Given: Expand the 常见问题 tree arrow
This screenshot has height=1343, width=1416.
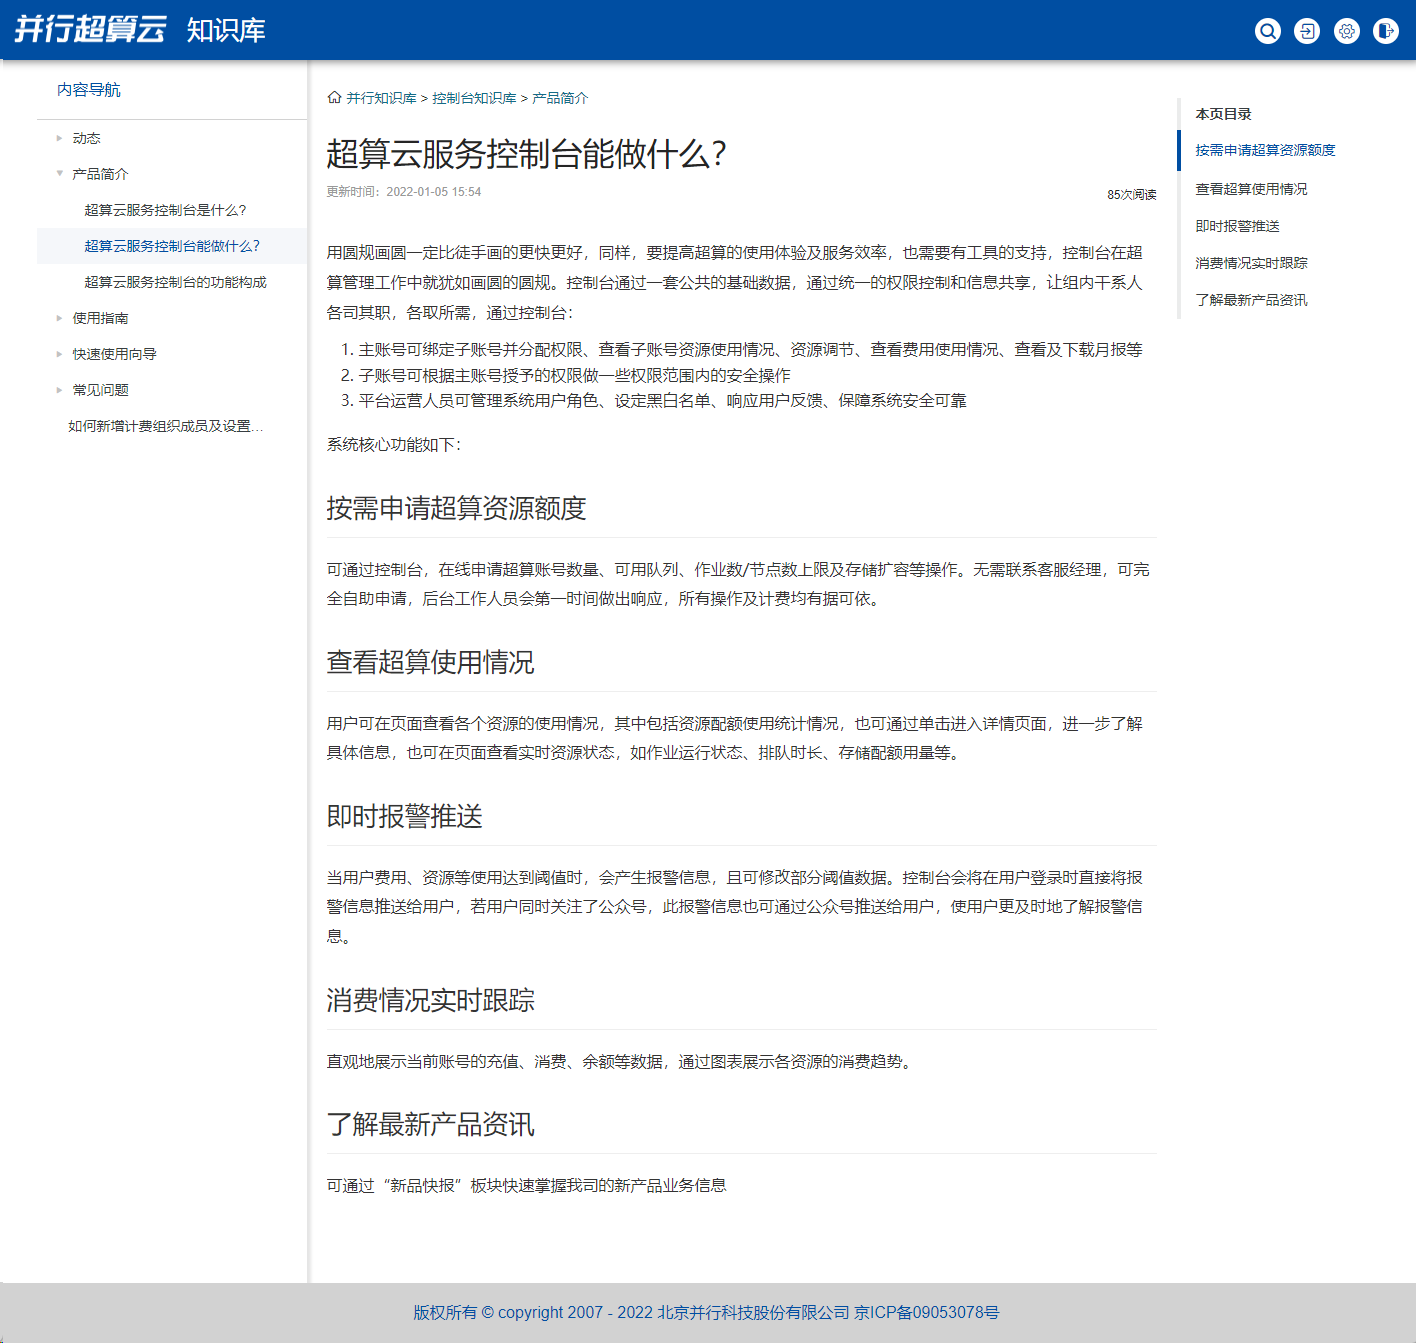Looking at the screenshot, I should click(x=59, y=390).
